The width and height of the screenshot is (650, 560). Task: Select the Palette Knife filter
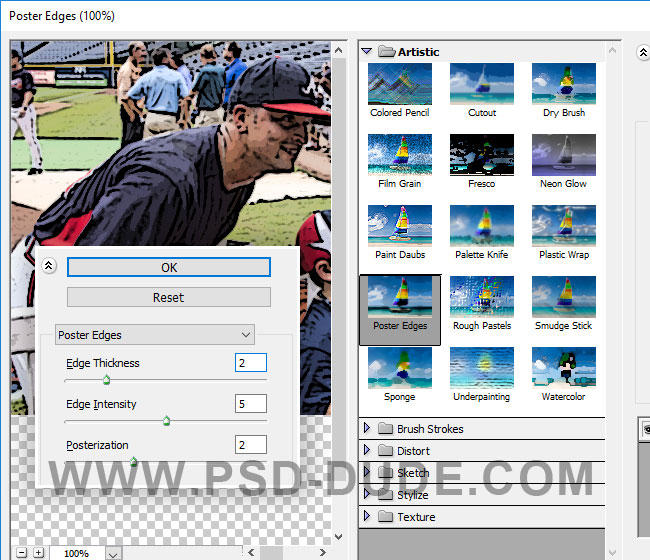(x=482, y=226)
